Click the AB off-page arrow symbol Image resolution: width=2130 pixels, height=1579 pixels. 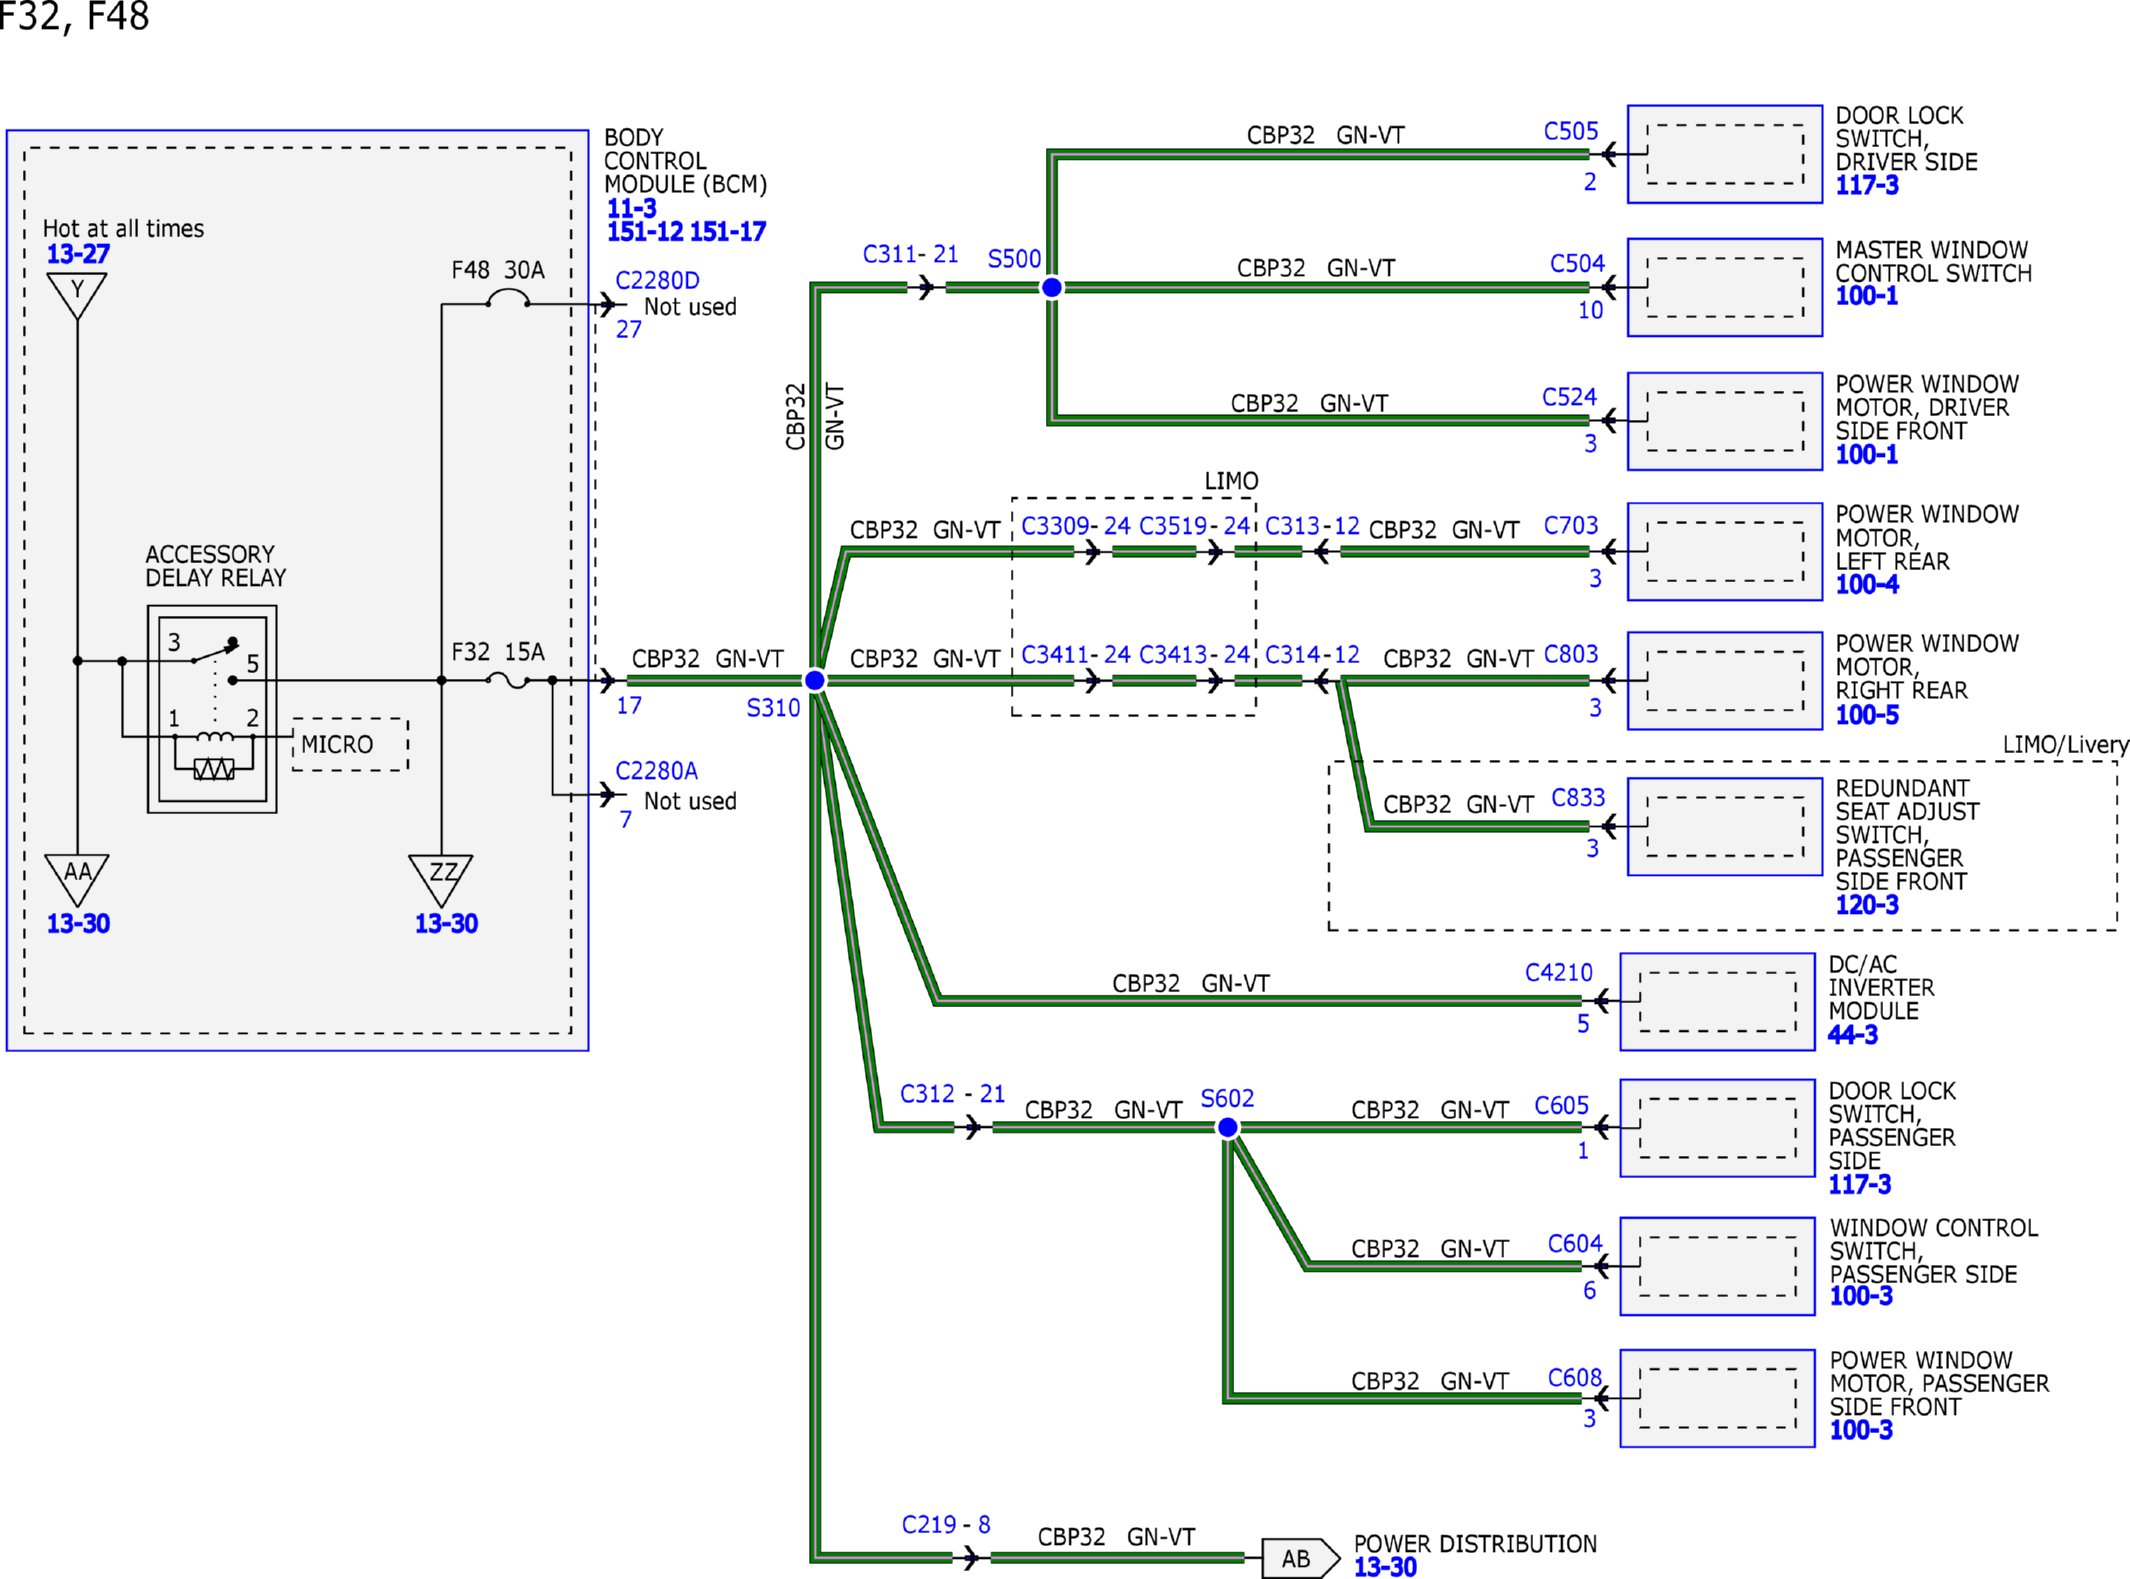1300,1558
